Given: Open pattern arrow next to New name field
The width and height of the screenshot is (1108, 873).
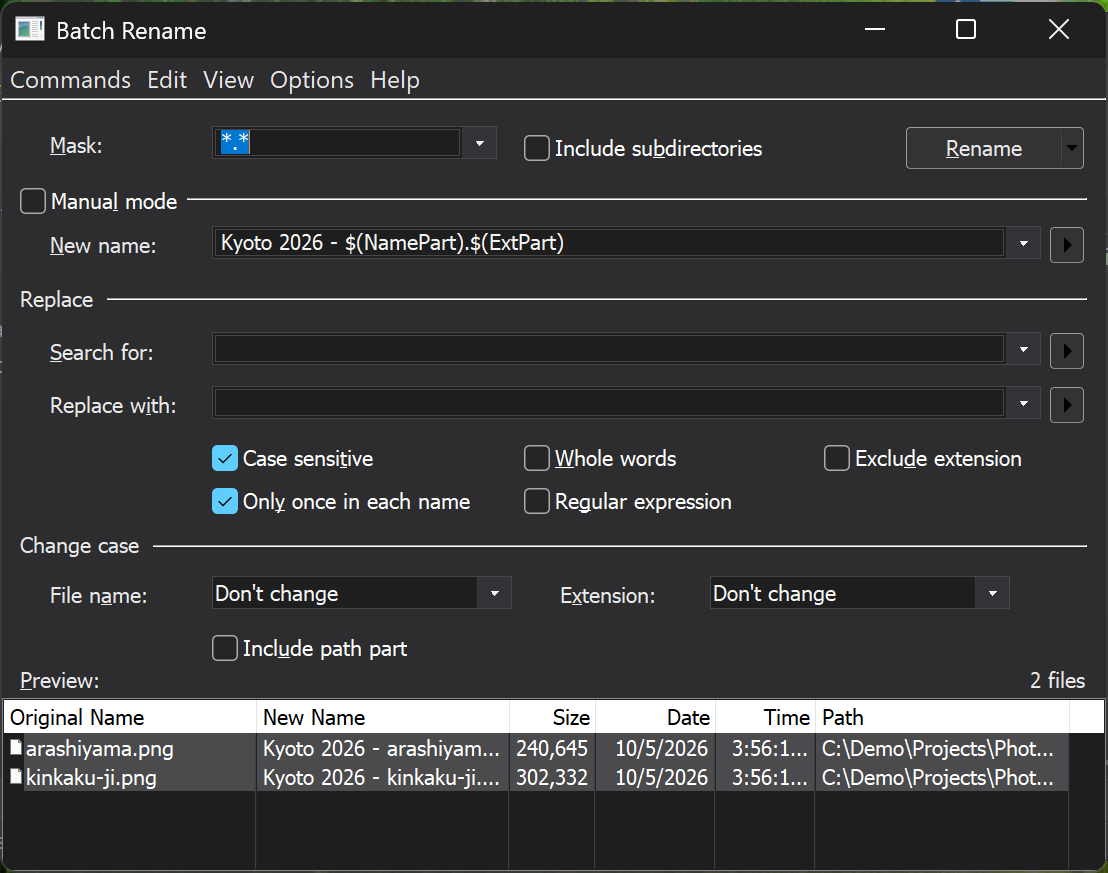Looking at the screenshot, I should 1066,245.
